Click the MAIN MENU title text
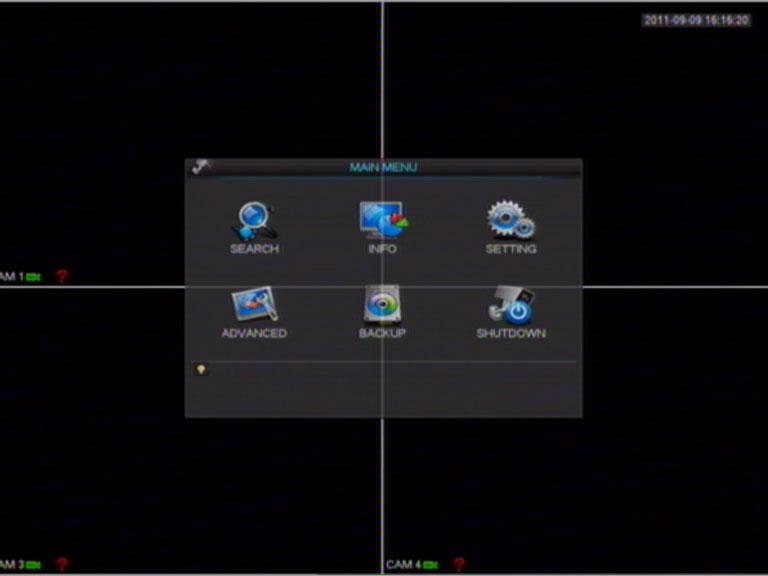The width and height of the screenshot is (768, 576). coord(383,167)
